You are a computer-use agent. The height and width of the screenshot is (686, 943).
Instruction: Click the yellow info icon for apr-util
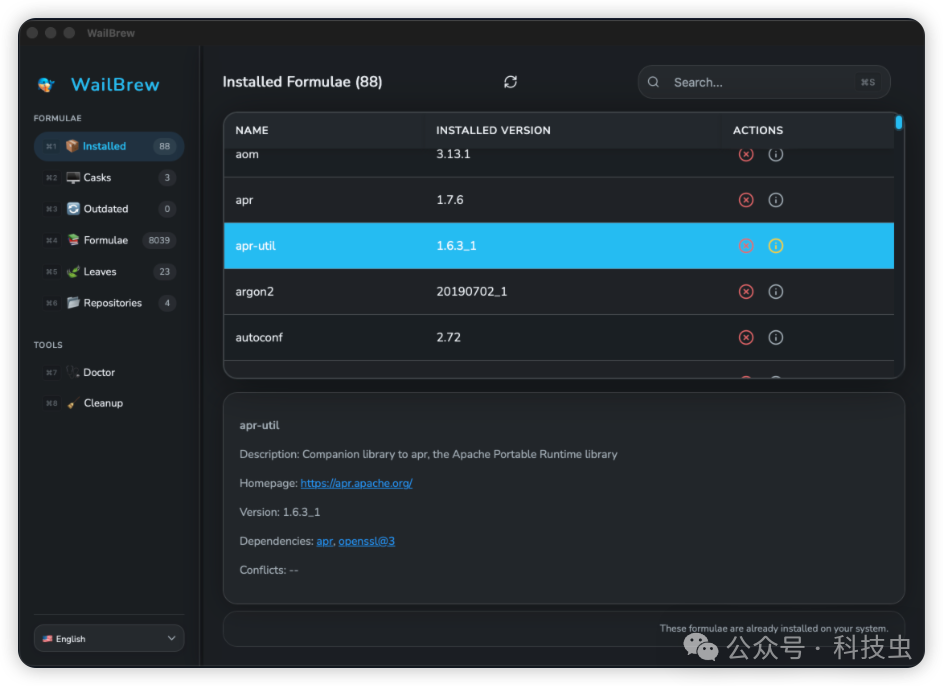point(775,246)
